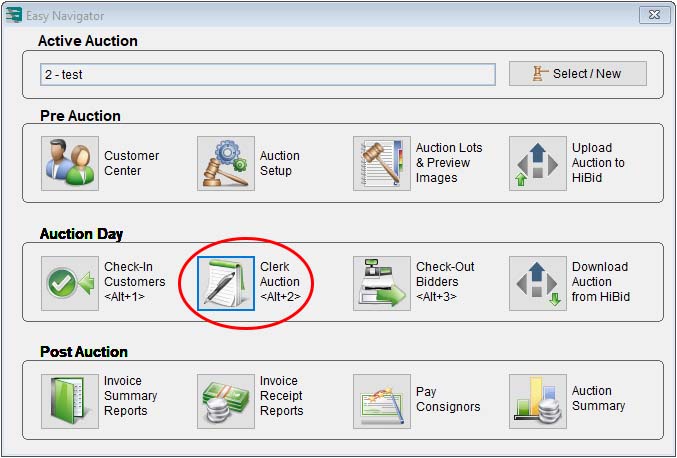Click the Check-Out Bidders <Alt+3> label
This screenshot has height=458, width=677.
click(x=445, y=281)
